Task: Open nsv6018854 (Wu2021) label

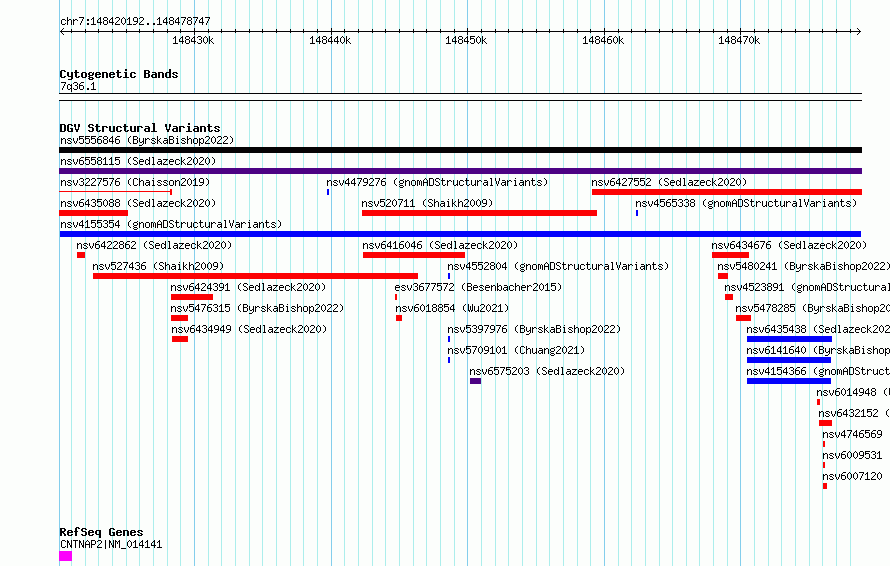Action: tap(452, 308)
